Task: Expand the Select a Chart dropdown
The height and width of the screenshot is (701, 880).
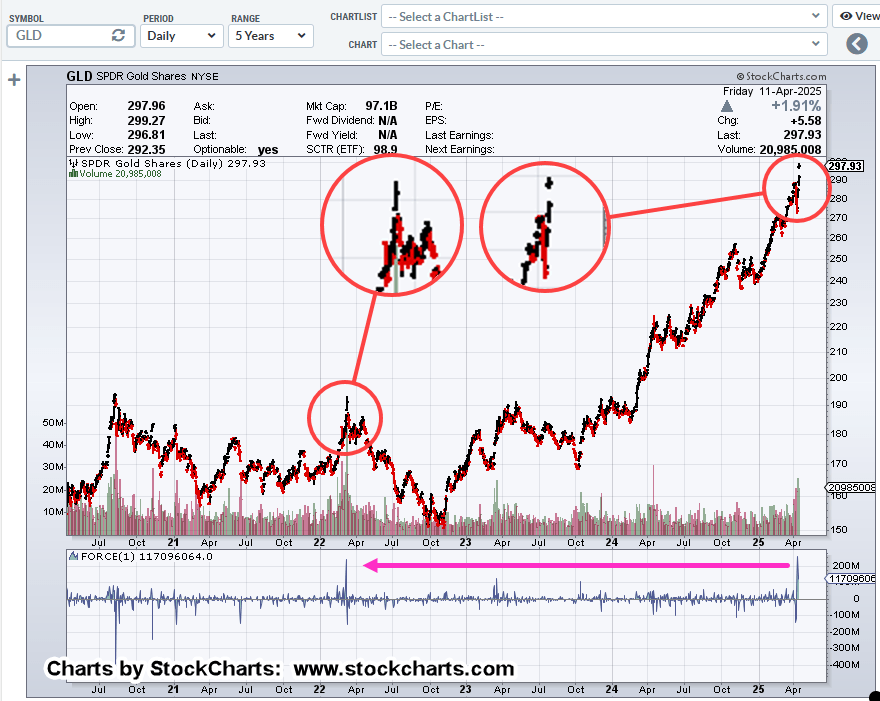Action: (x=606, y=44)
